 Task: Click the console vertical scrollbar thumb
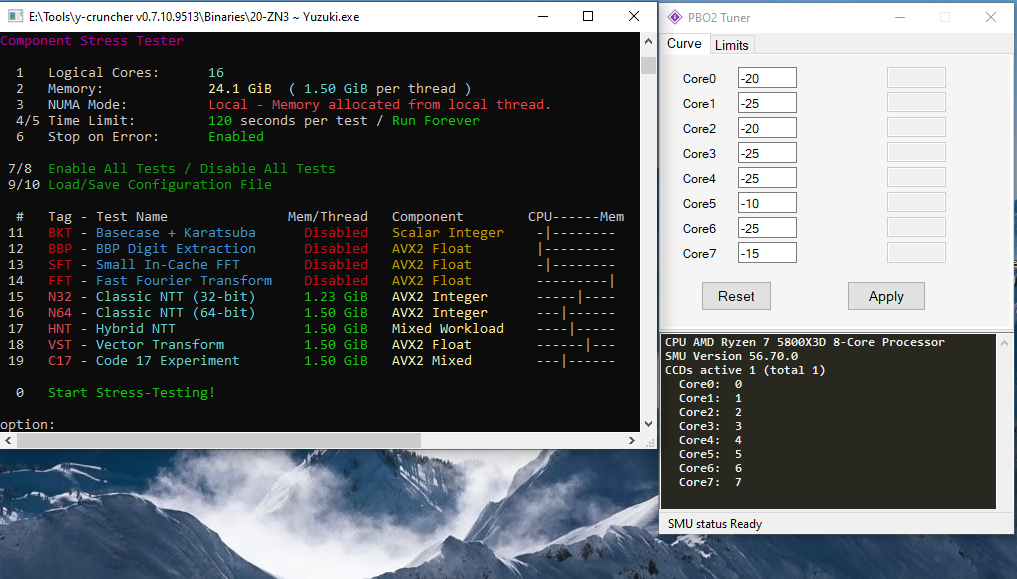click(648, 65)
